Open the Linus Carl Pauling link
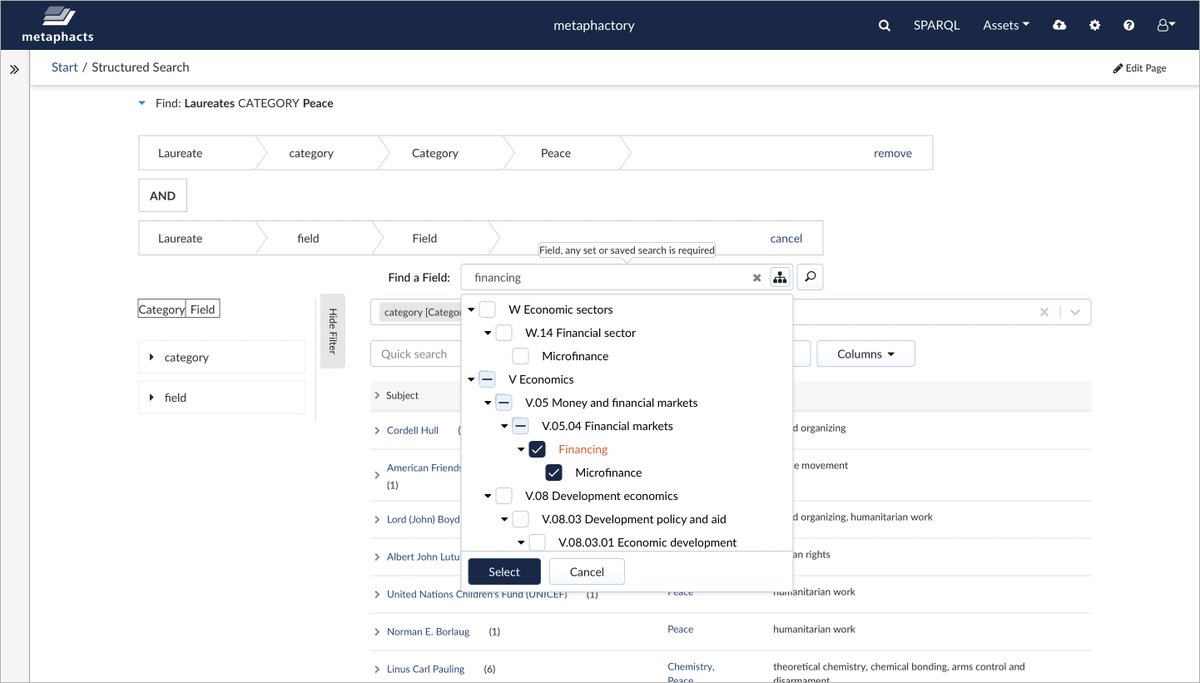The width and height of the screenshot is (1200, 683). [426, 669]
